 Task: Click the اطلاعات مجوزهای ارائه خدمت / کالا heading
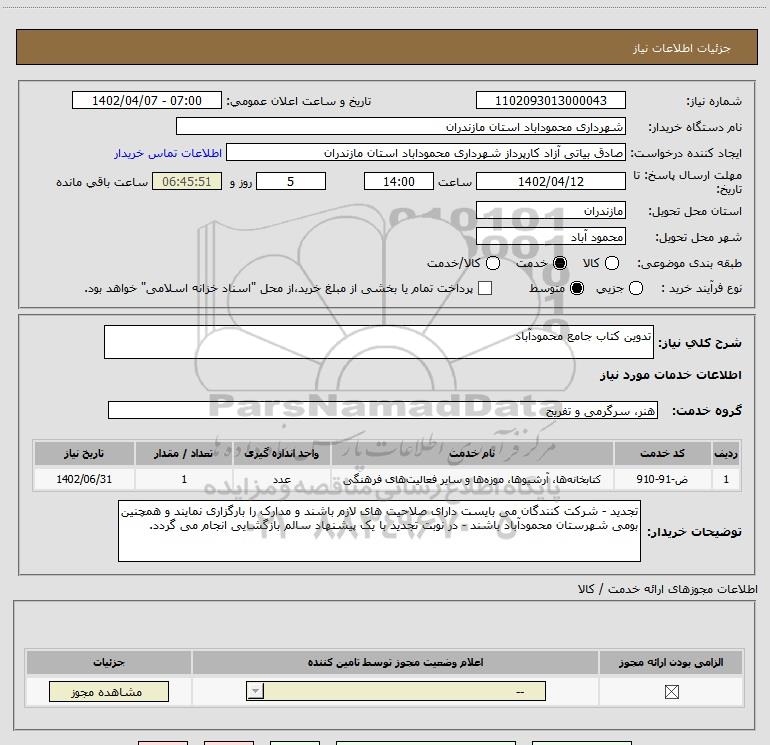(668, 589)
